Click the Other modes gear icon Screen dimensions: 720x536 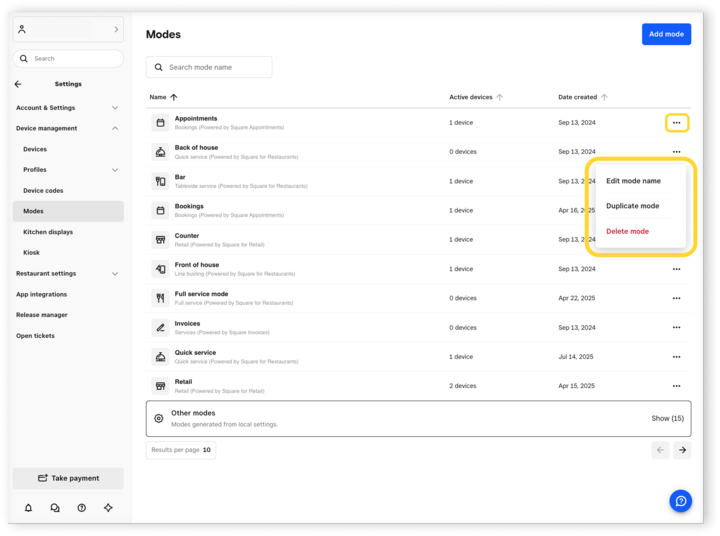click(159, 418)
